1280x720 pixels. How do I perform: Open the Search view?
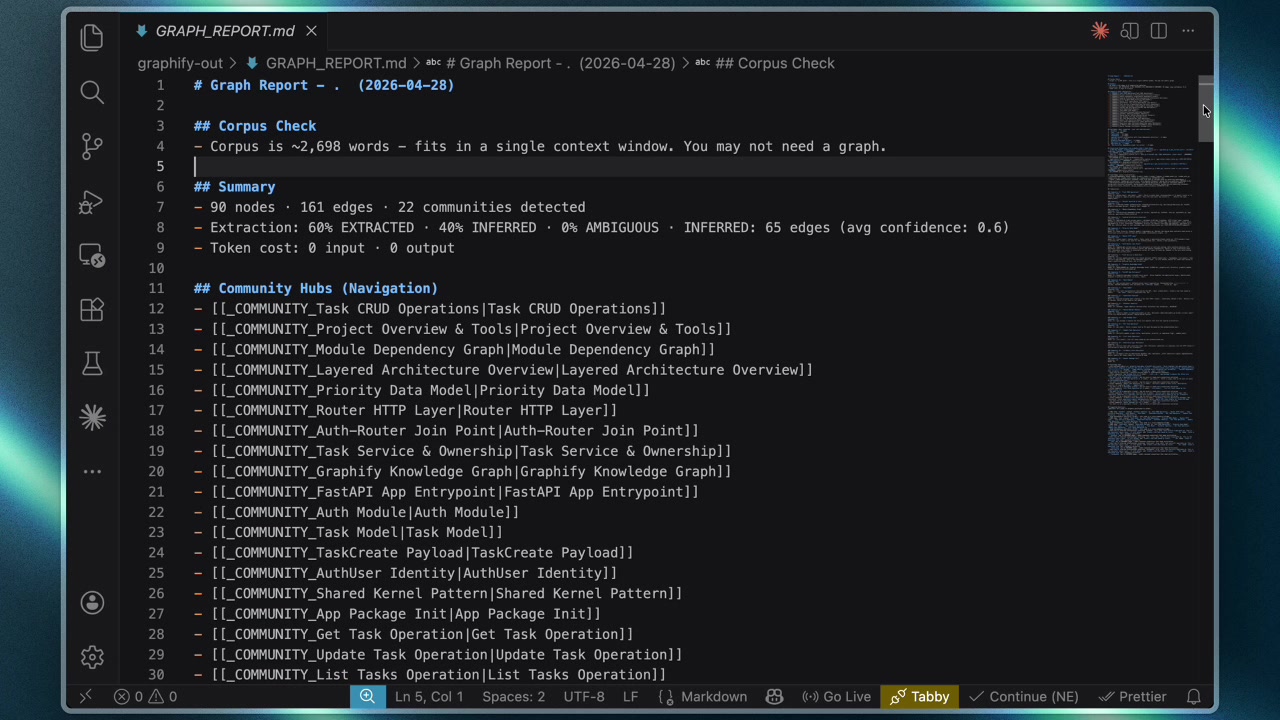(x=92, y=92)
